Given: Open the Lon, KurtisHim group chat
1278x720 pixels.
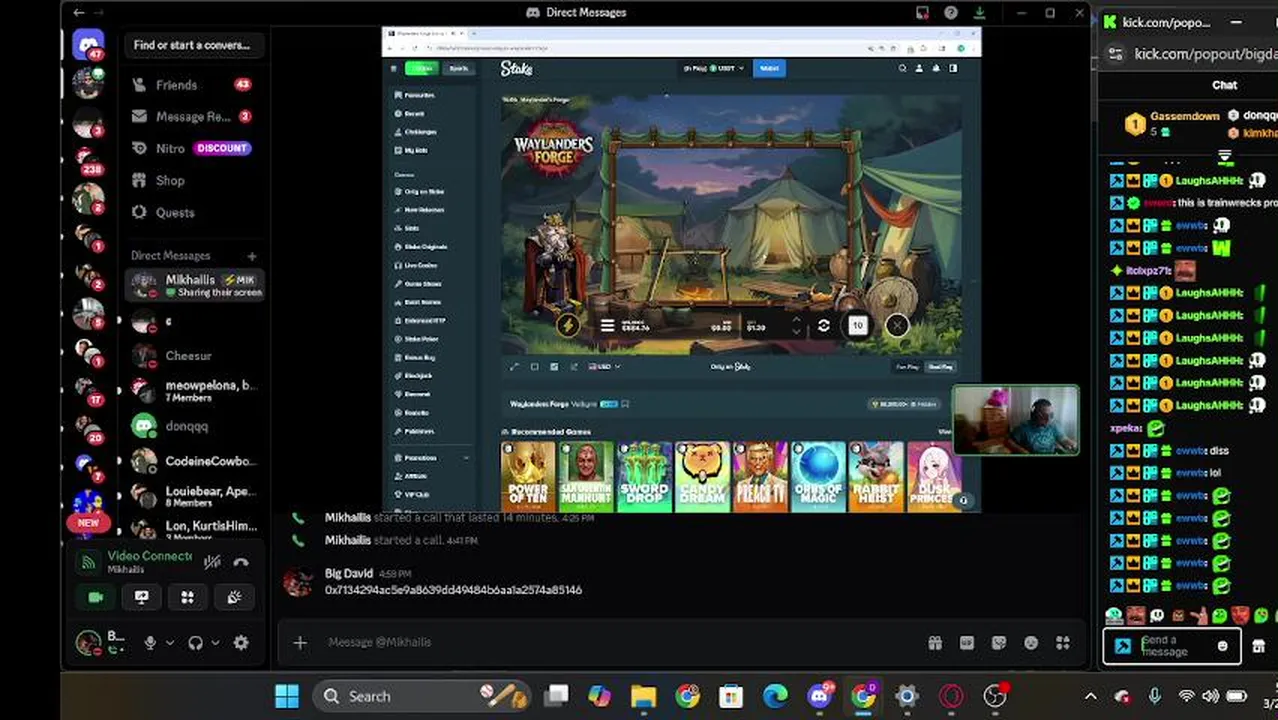Looking at the screenshot, I should (x=194, y=529).
